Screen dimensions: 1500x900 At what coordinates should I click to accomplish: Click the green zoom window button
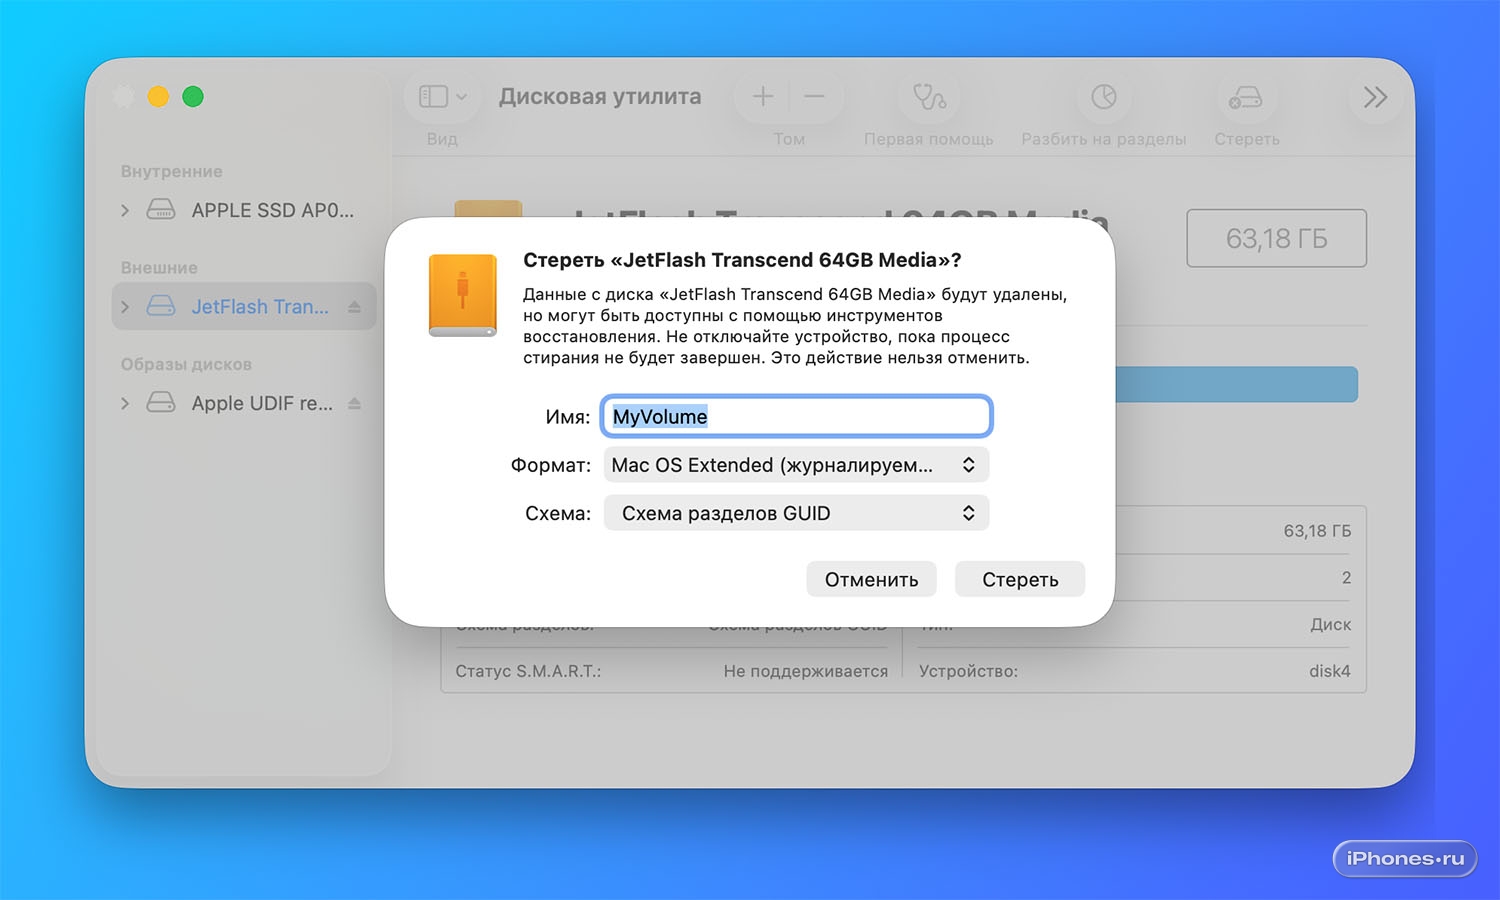(193, 96)
